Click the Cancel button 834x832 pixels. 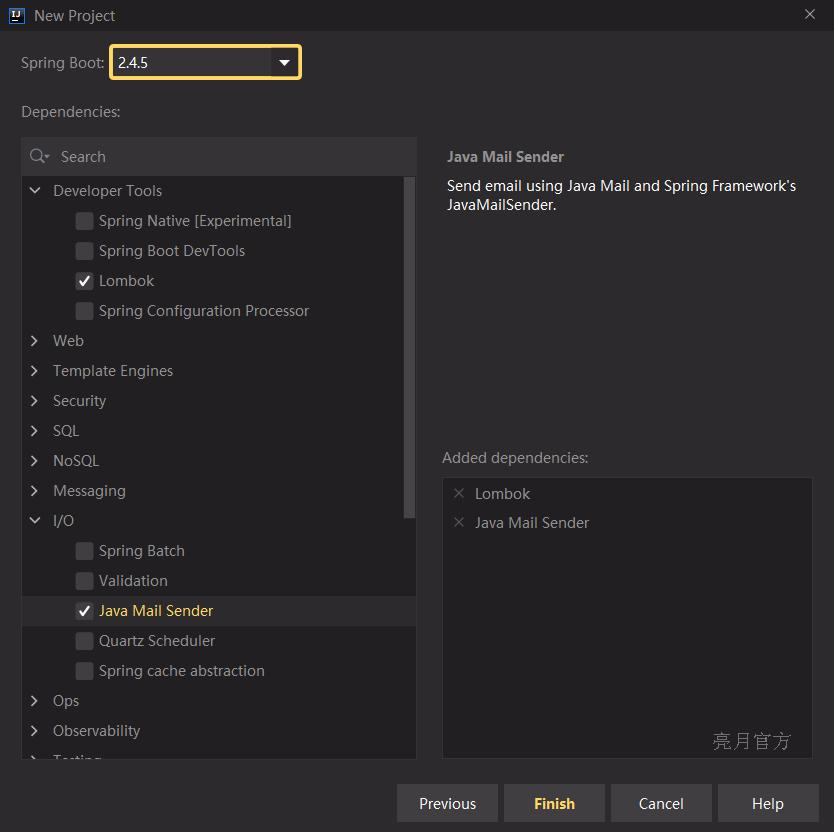point(661,803)
